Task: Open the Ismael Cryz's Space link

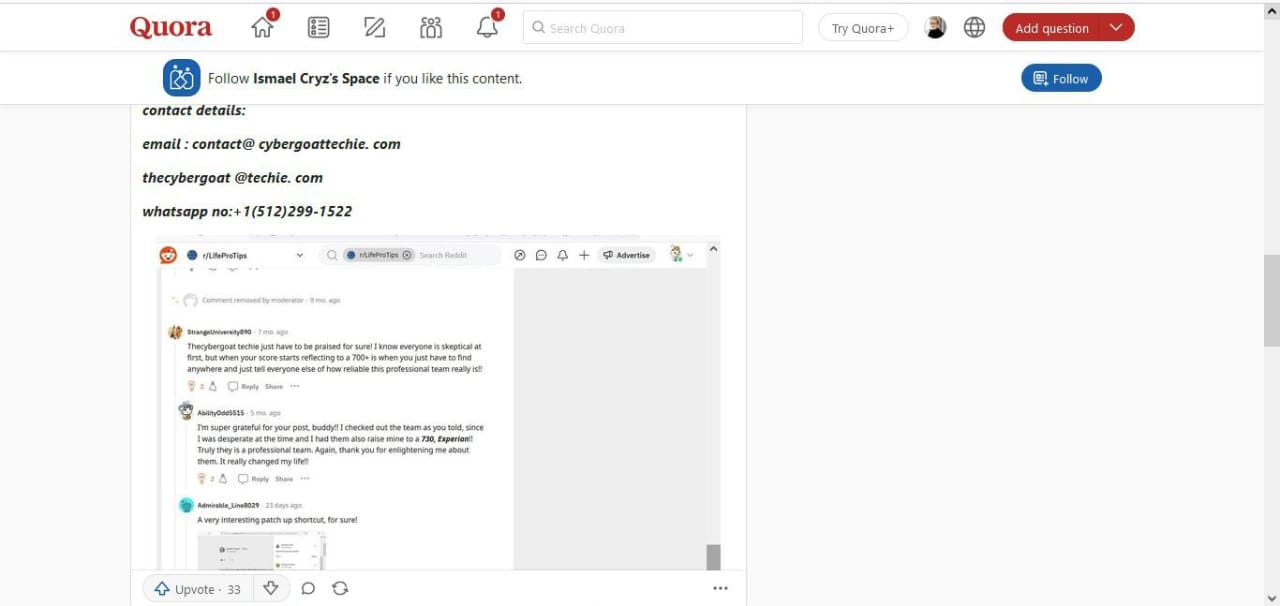Action: pos(316,78)
